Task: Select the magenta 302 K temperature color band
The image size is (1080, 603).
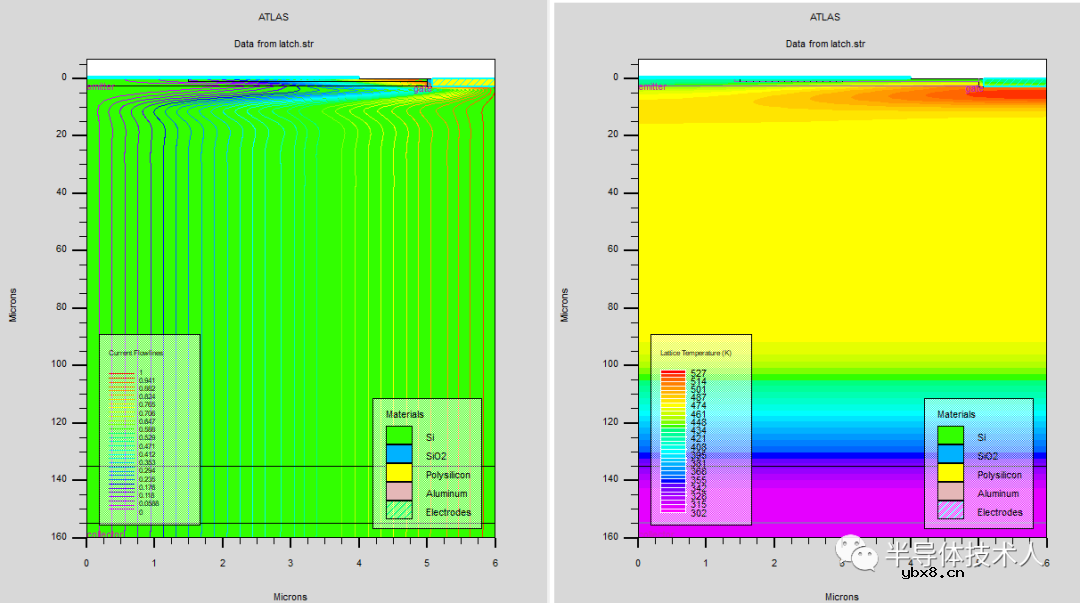Action: click(x=673, y=512)
